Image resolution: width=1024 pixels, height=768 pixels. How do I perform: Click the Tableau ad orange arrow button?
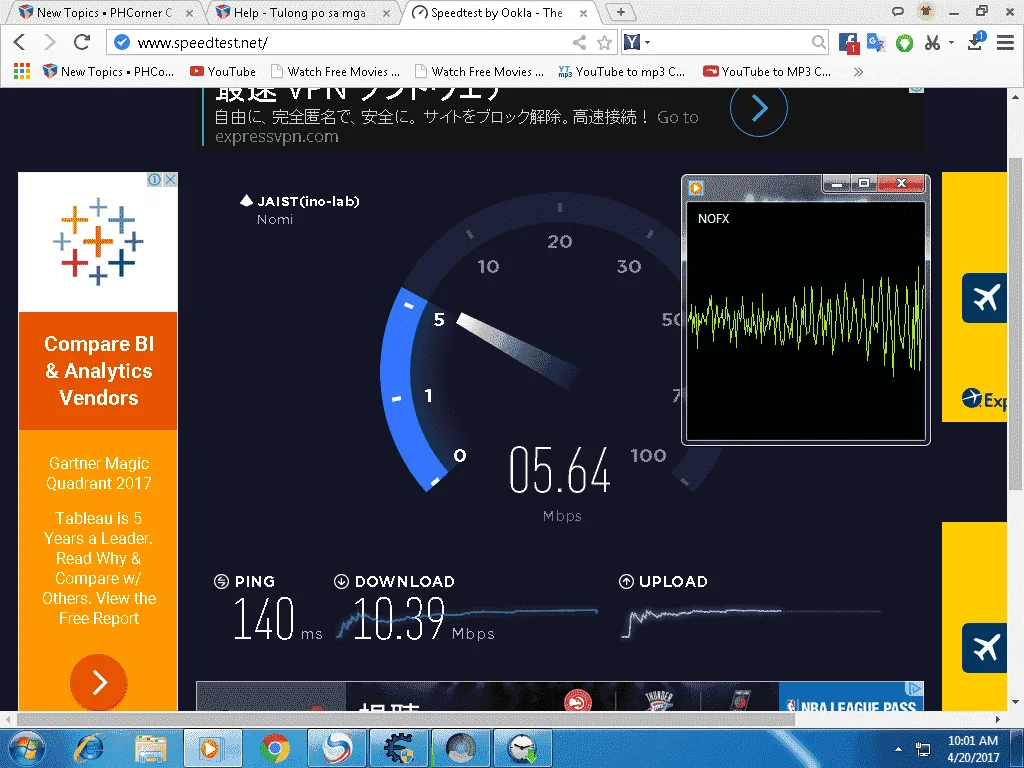click(x=99, y=682)
